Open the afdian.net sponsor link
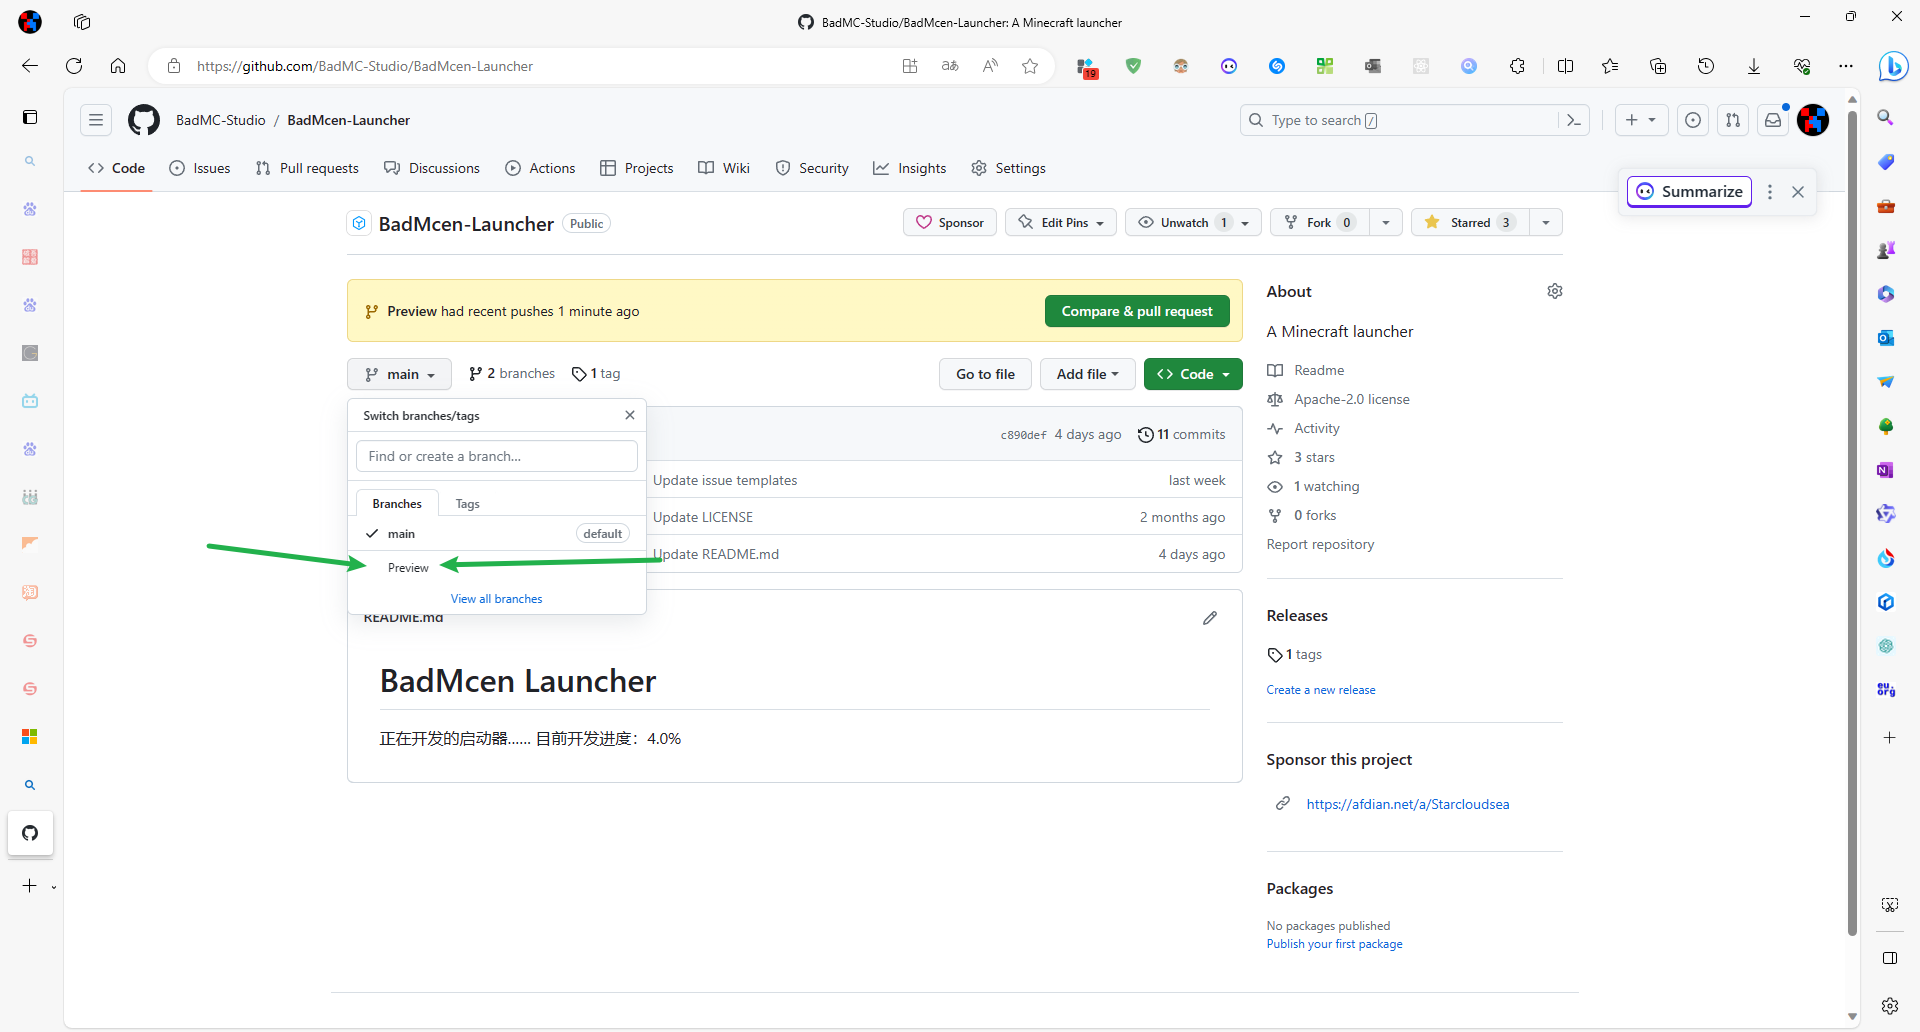 1408,804
